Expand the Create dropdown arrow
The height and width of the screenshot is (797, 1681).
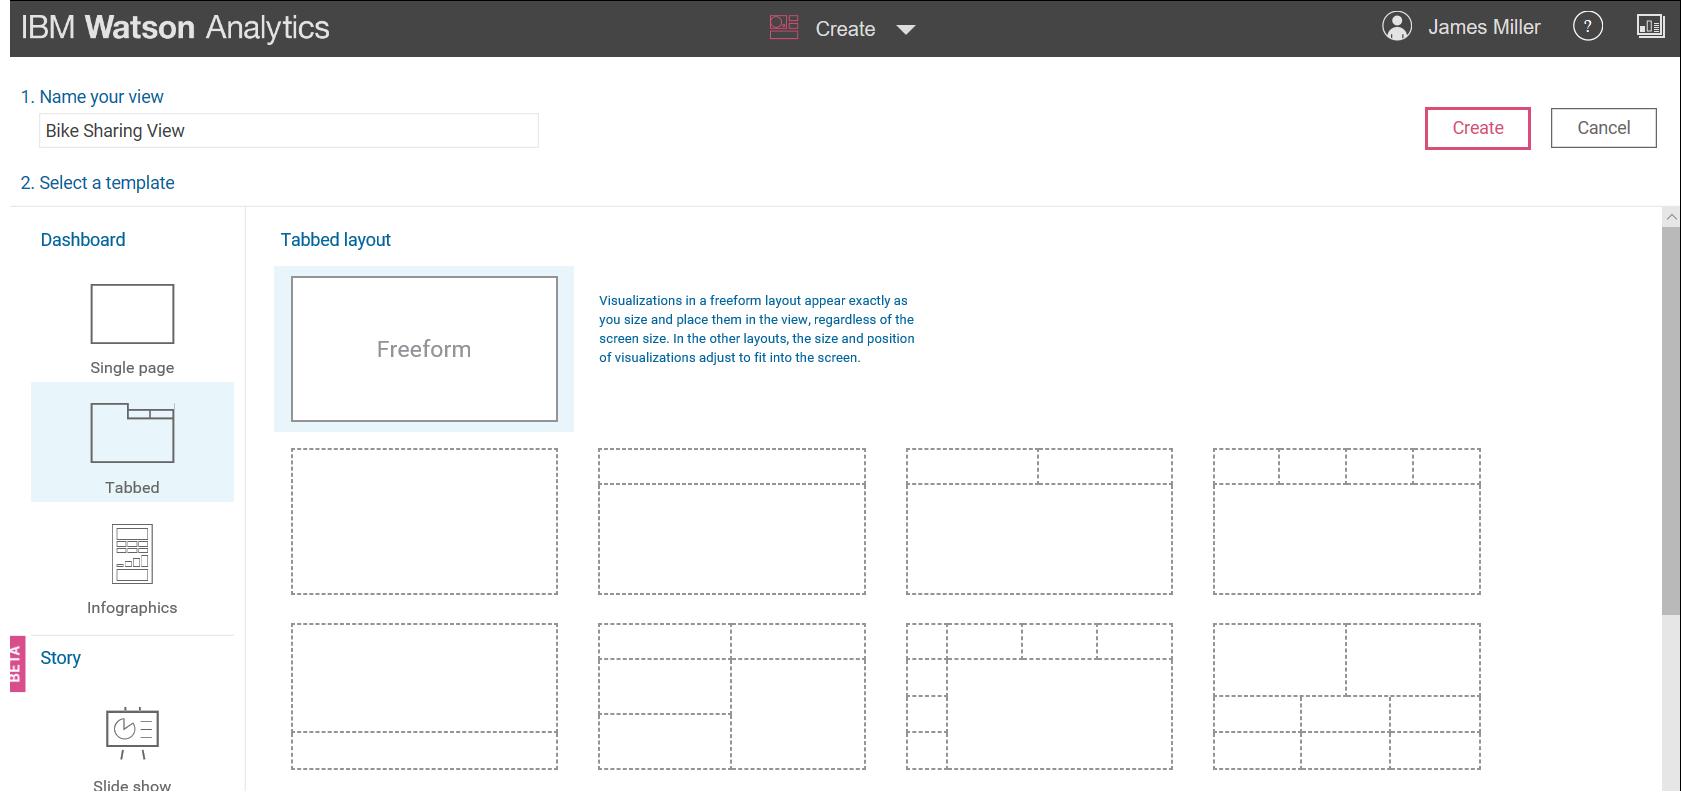(x=906, y=30)
